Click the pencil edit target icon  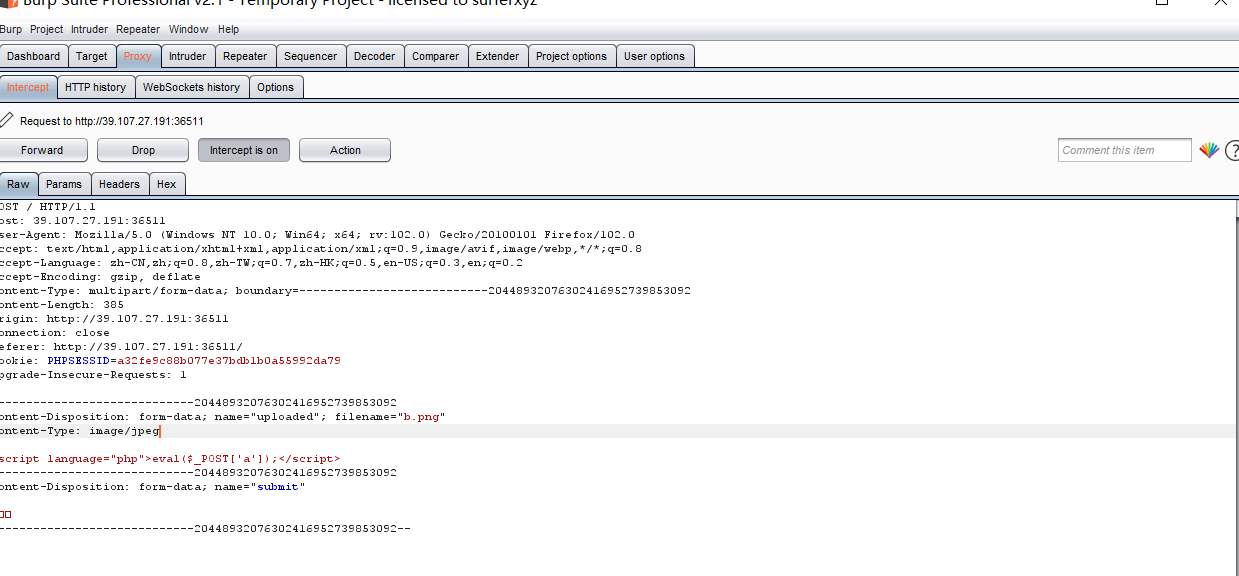coord(6,121)
